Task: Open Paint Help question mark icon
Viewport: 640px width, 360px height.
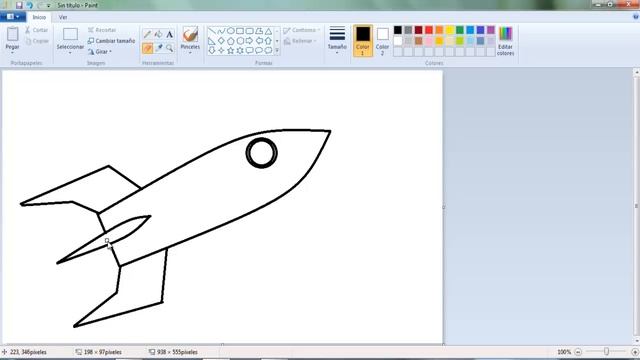Action: click(636, 17)
